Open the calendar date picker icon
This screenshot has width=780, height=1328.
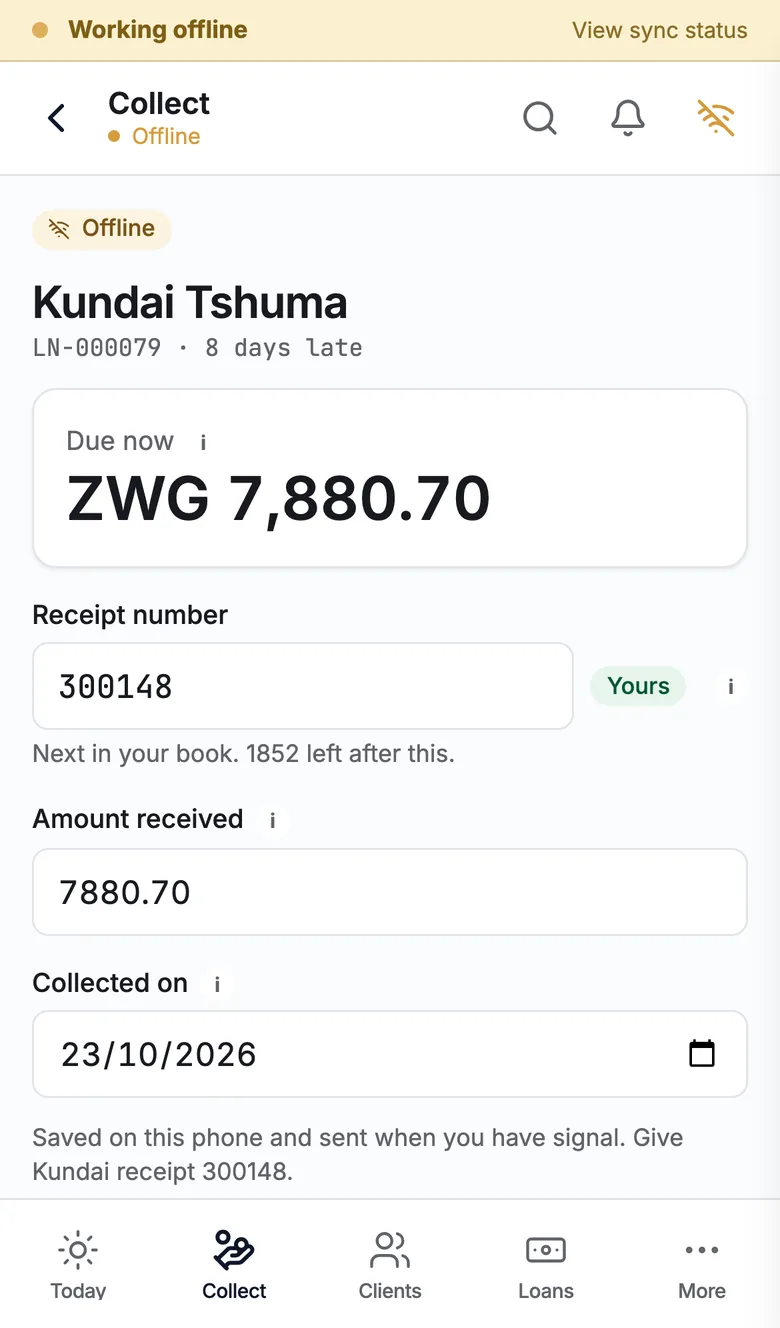coord(702,1053)
